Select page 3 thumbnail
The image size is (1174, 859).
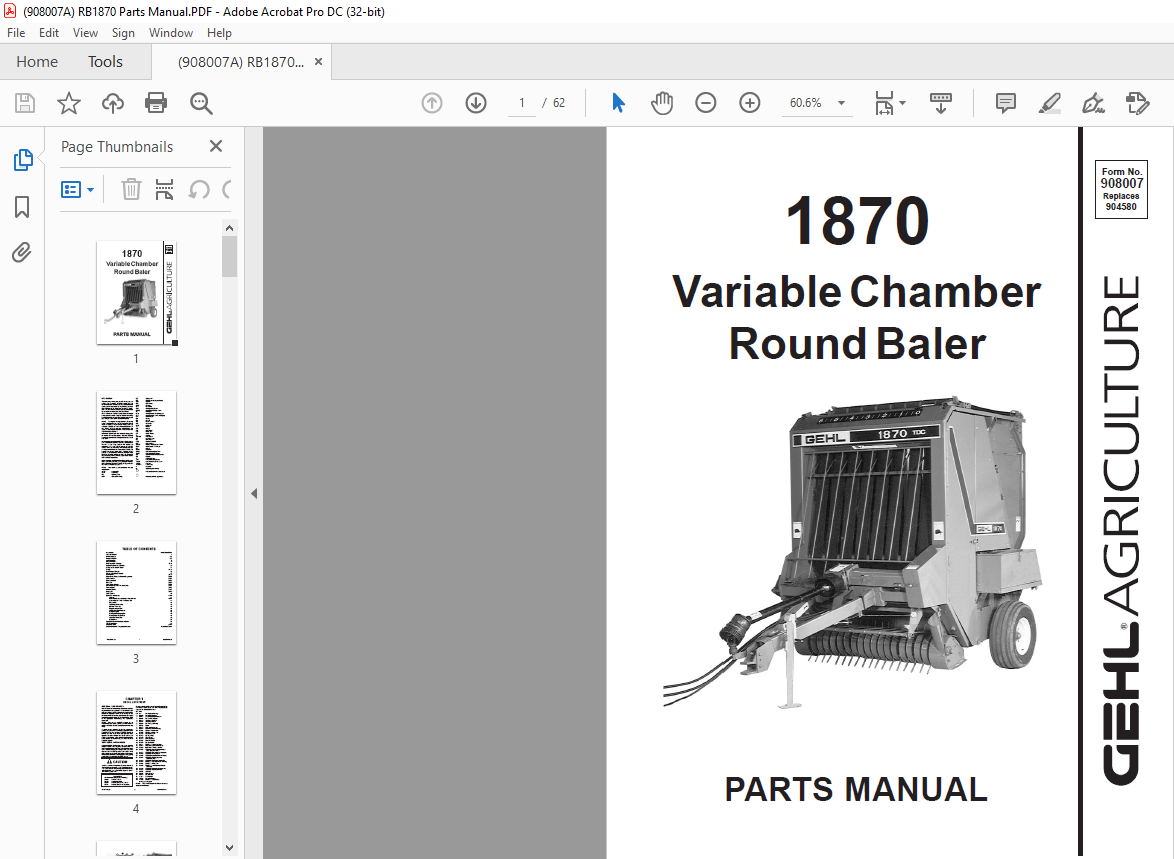[136, 592]
